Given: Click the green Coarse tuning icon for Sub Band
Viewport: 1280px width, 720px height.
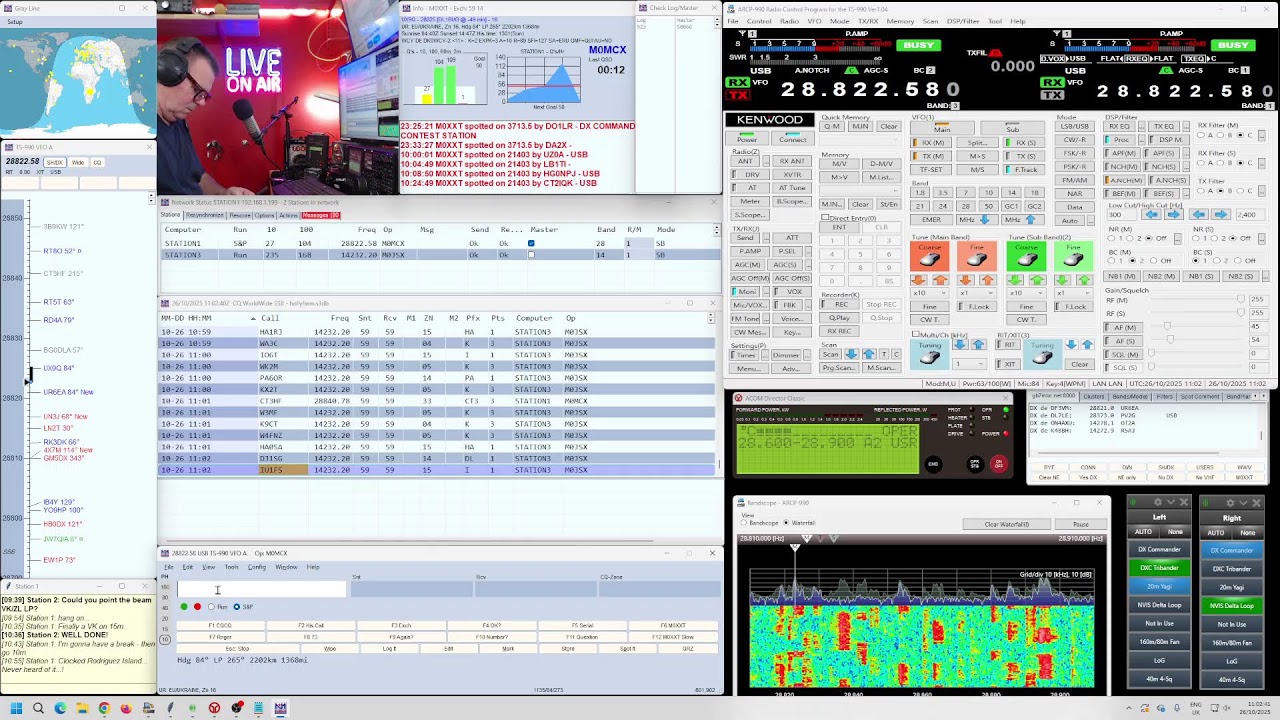Looking at the screenshot, I should coord(1026,256).
